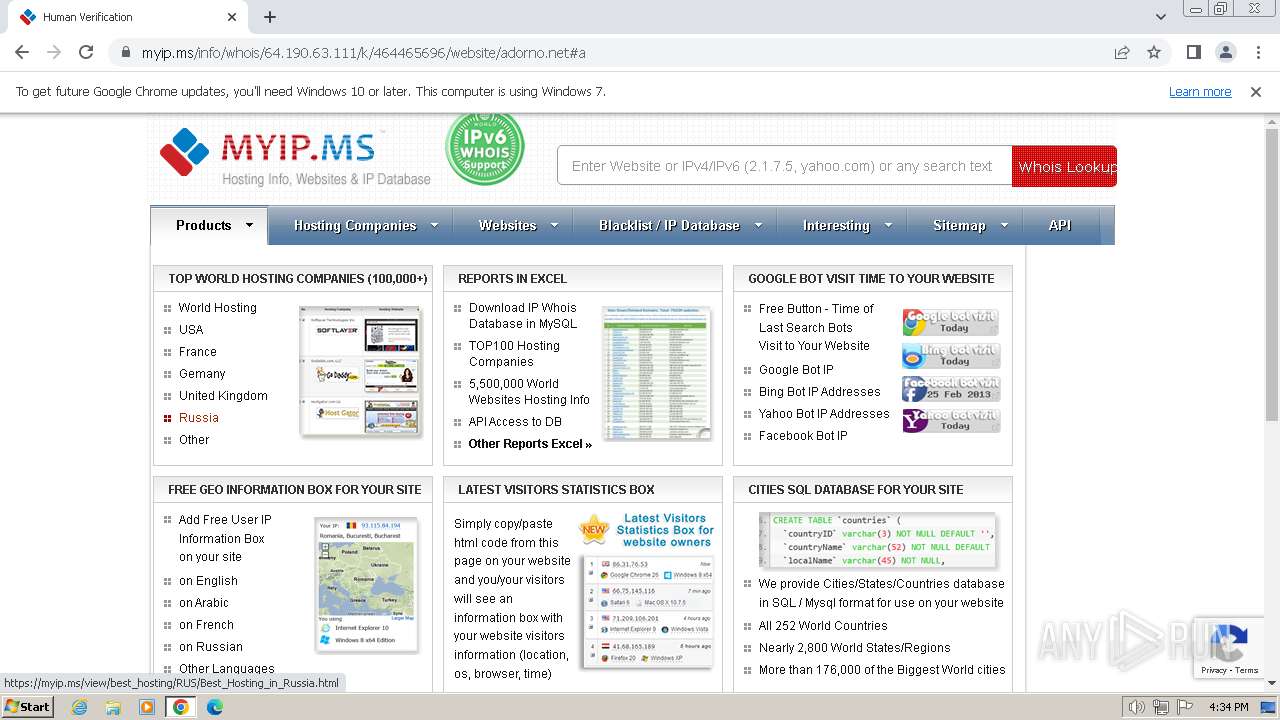Open the Russia hosting link

tap(199, 418)
